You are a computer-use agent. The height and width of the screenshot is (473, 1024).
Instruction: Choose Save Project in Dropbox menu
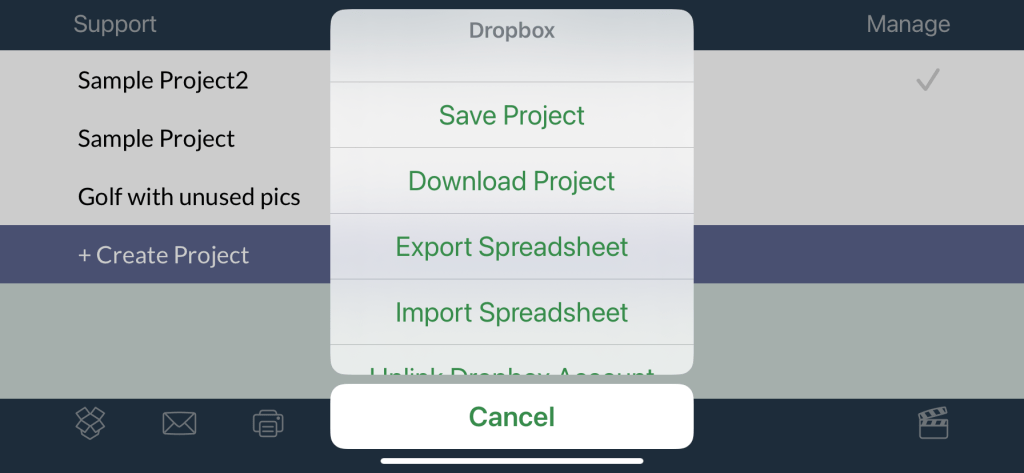(512, 115)
